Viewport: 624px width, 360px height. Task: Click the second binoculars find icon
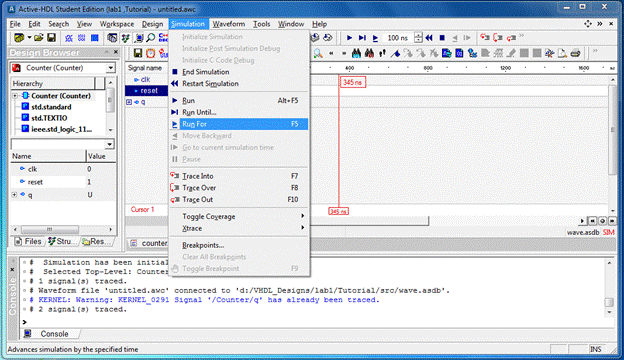click(x=369, y=53)
